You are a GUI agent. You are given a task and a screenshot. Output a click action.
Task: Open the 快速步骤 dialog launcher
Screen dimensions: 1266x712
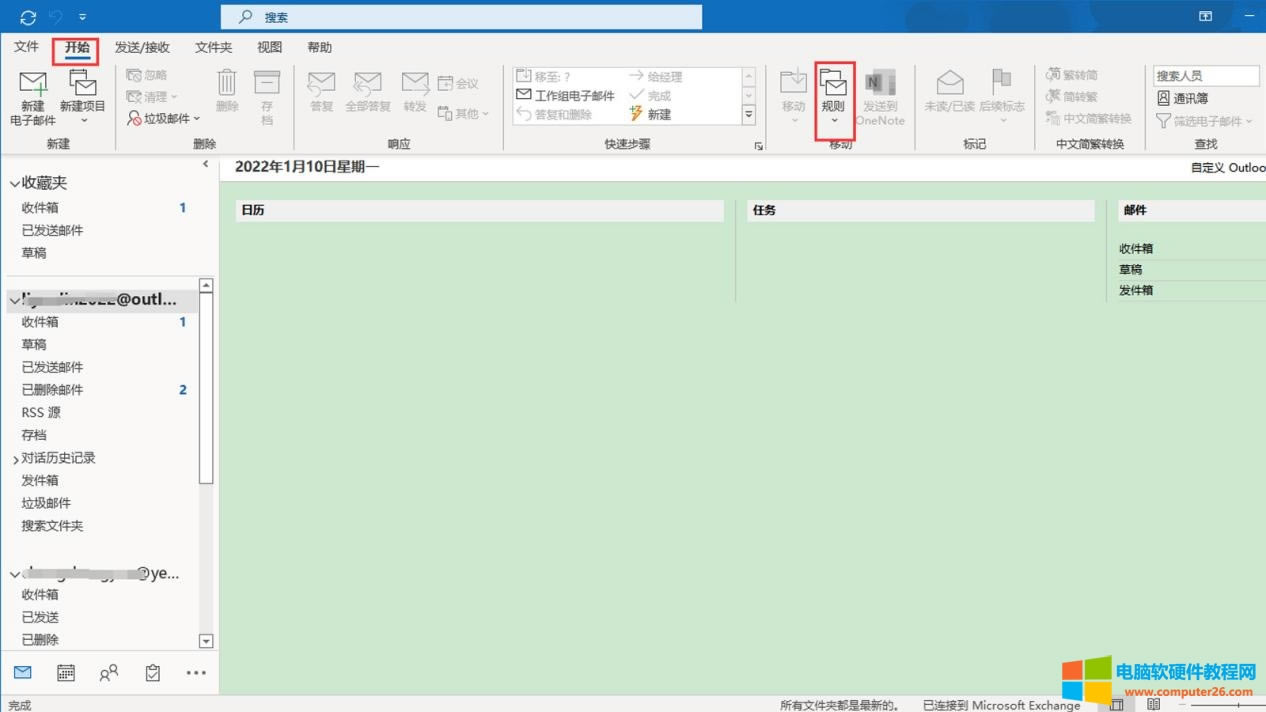759,146
